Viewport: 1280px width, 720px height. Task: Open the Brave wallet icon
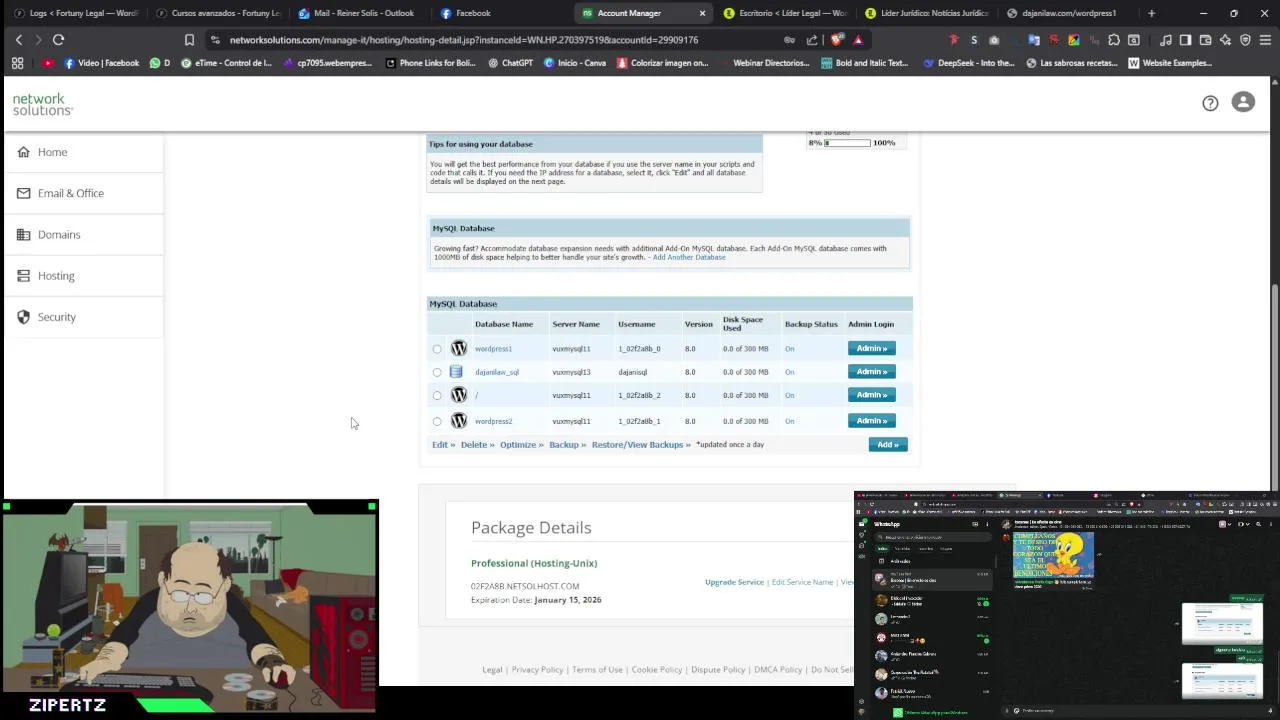click(1205, 40)
